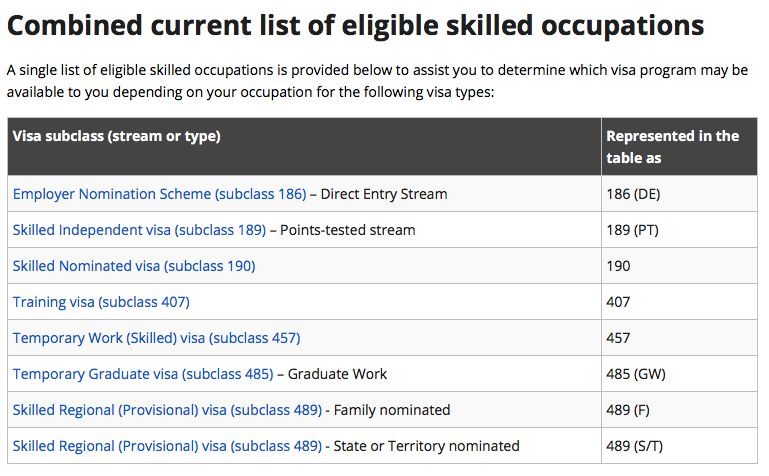This screenshot has height=476, width=769.
Task: Click the cell showing 457 abbreviation
Action: pos(679,338)
